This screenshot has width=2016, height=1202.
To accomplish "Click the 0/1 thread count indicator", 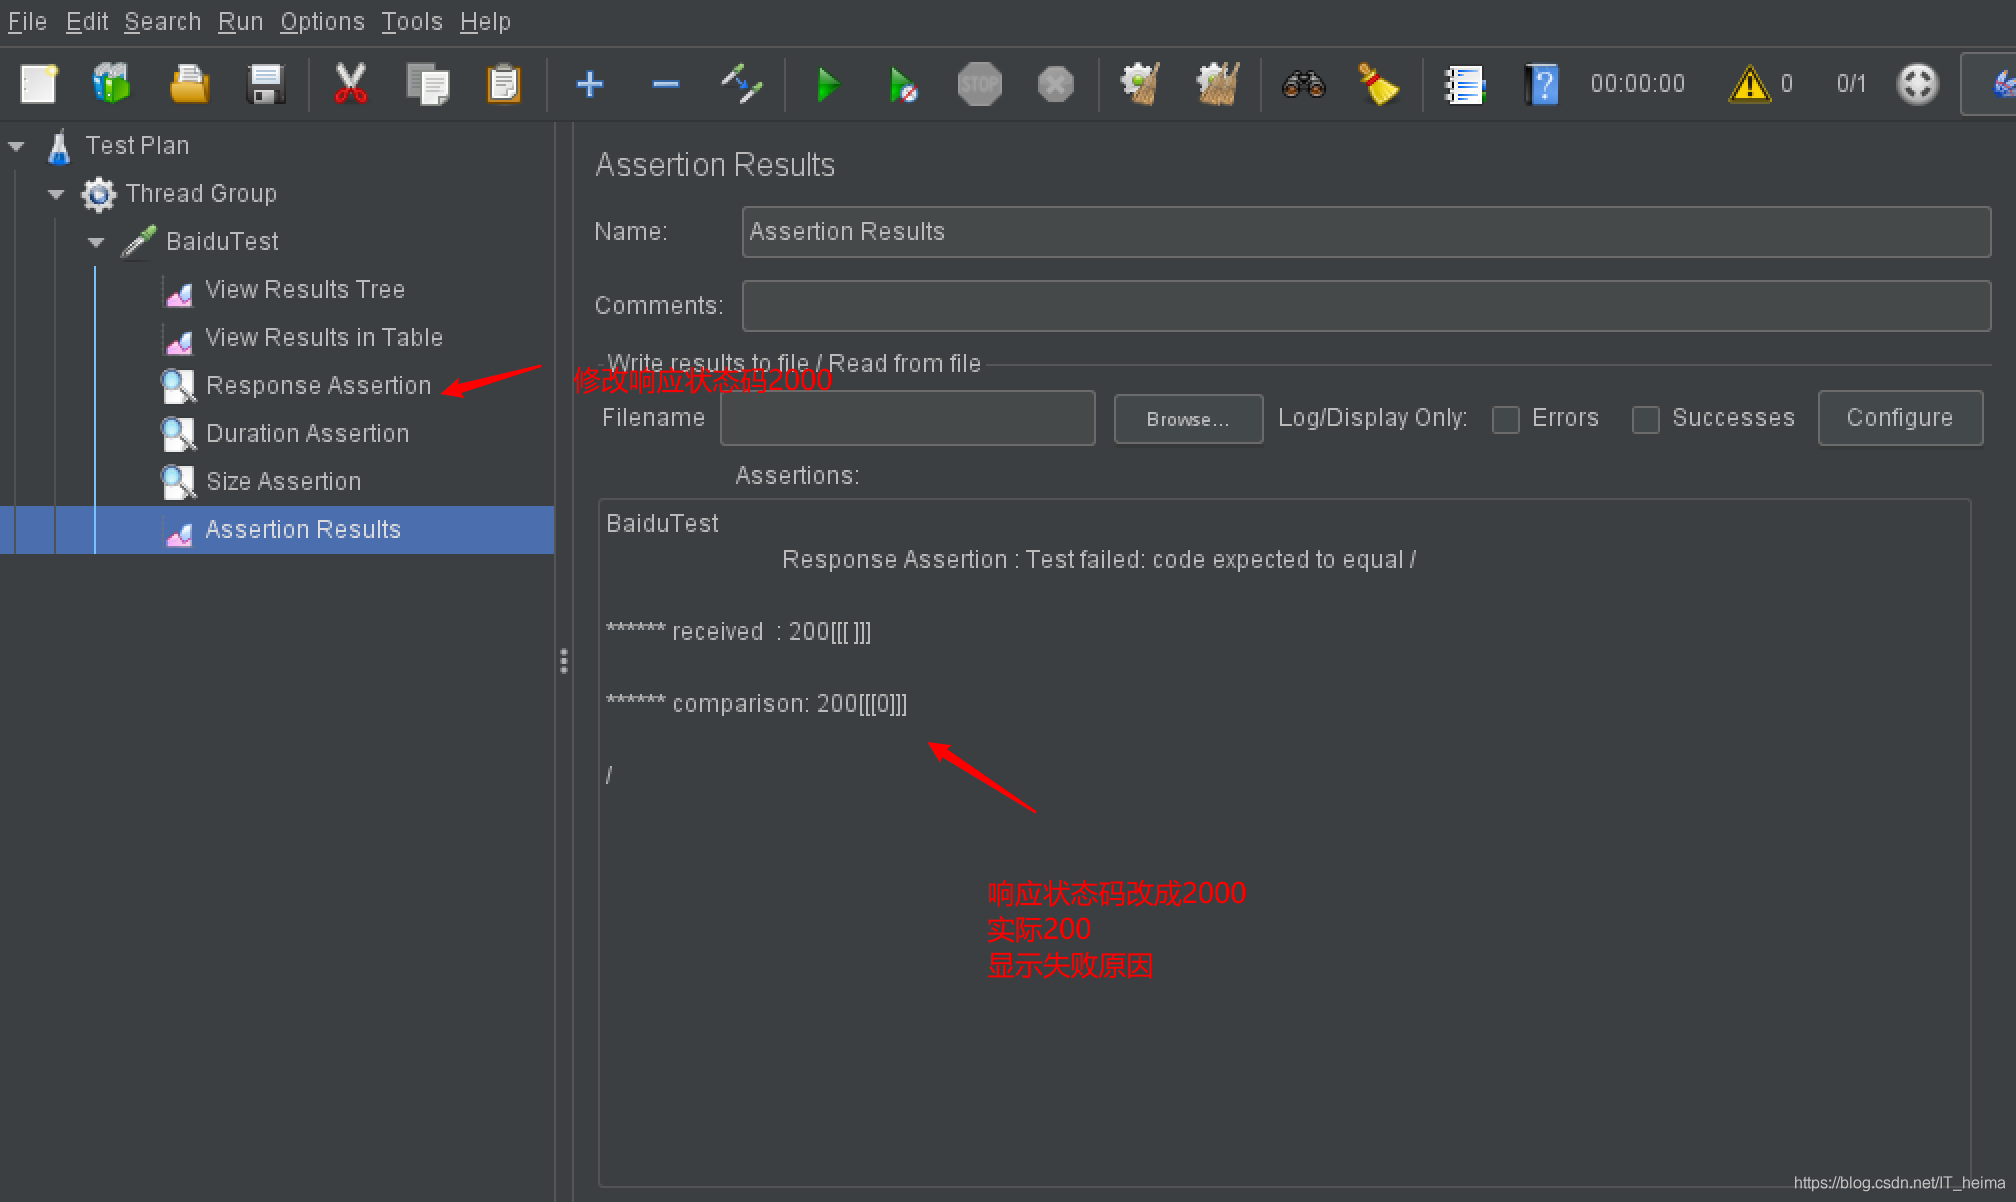I will click(1851, 84).
